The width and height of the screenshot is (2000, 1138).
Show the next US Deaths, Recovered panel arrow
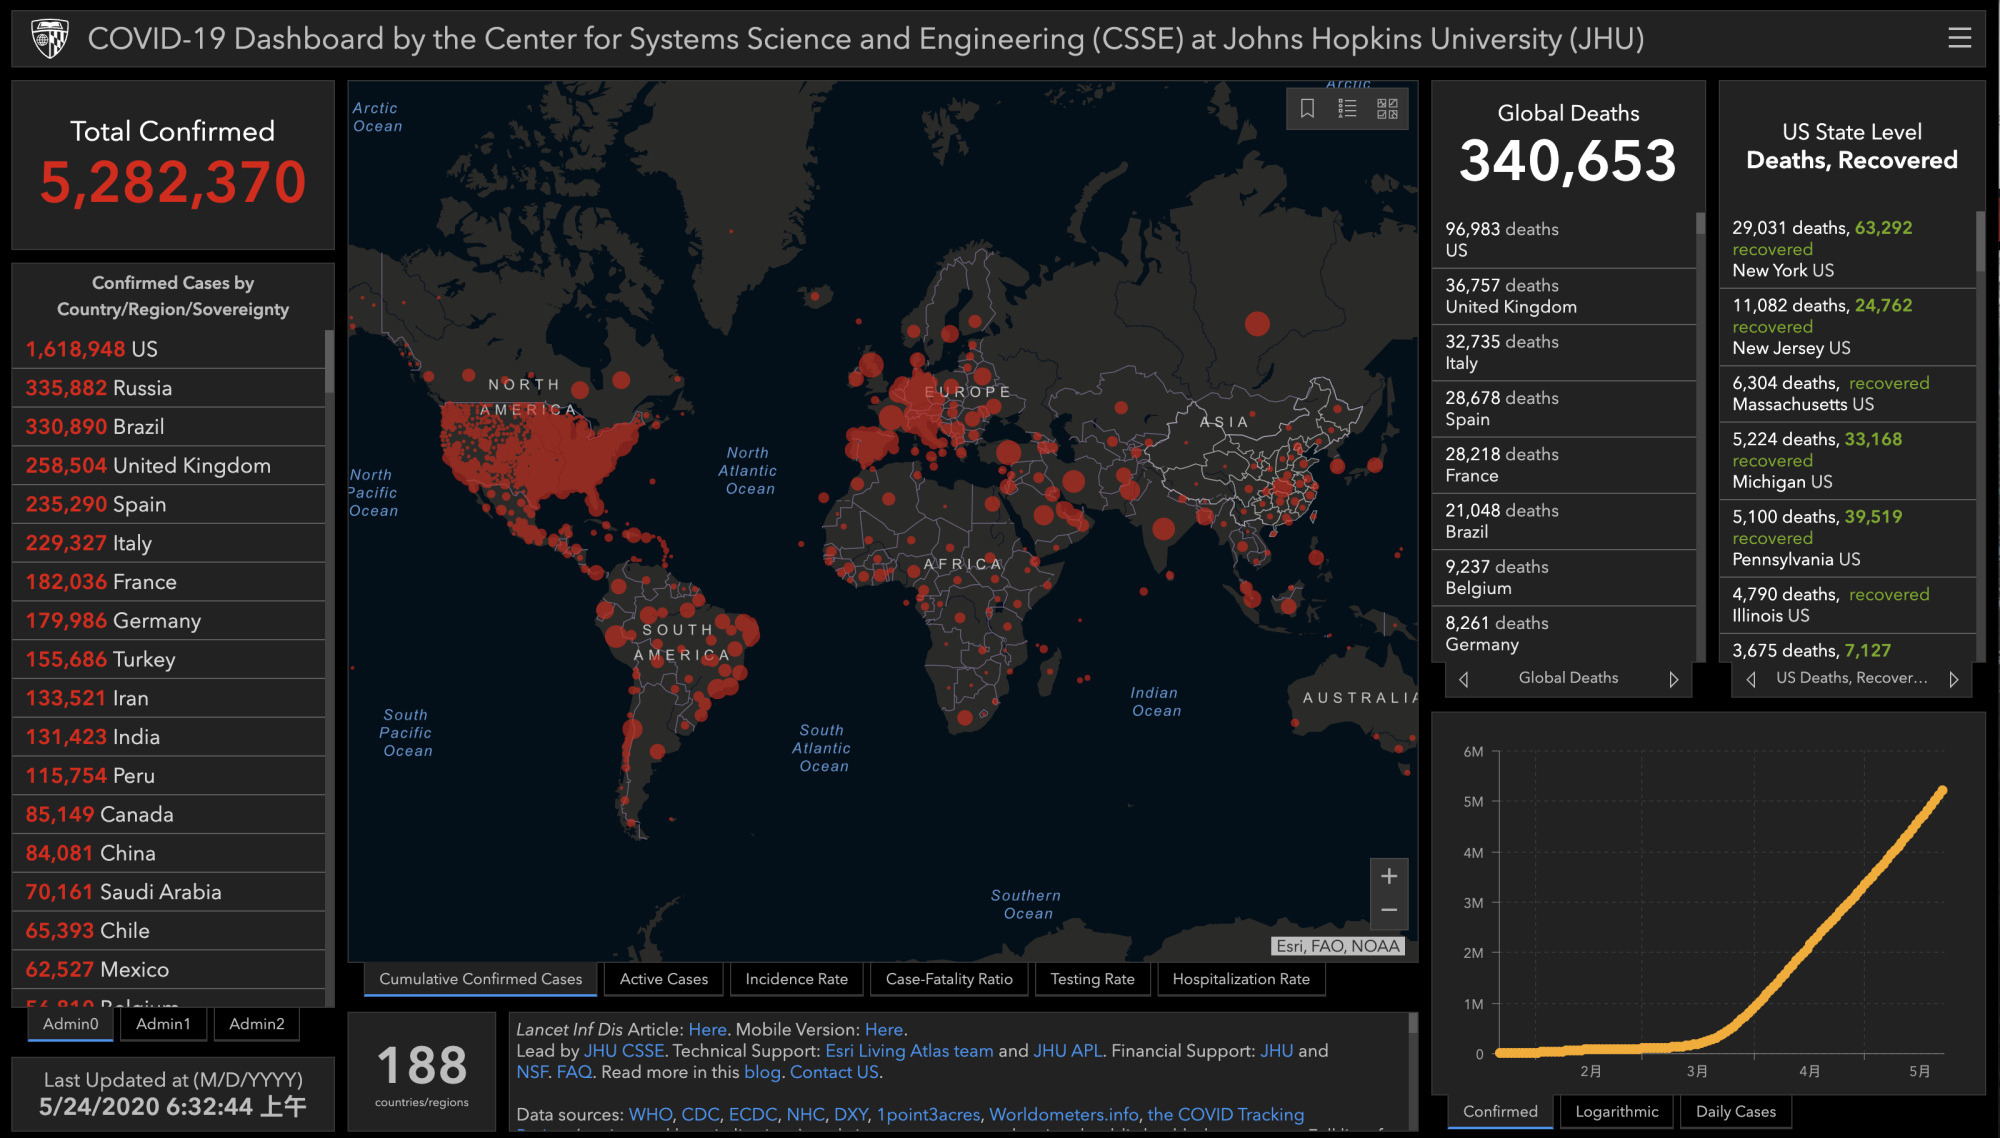point(1953,679)
